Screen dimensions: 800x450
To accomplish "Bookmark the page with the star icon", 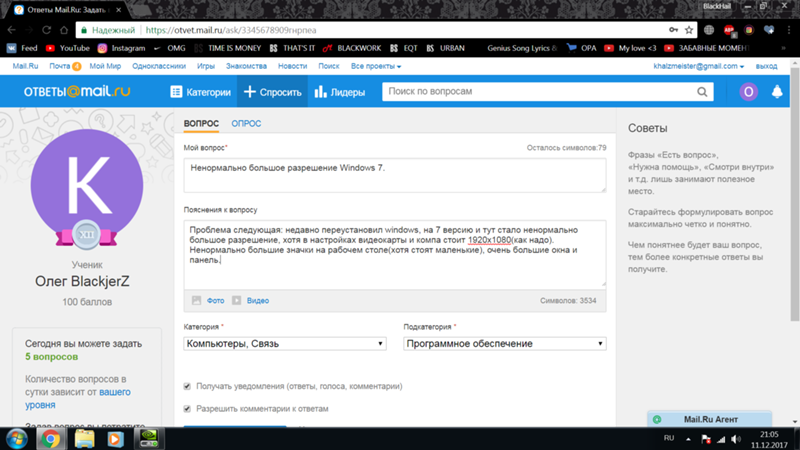I will tap(689, 30).
